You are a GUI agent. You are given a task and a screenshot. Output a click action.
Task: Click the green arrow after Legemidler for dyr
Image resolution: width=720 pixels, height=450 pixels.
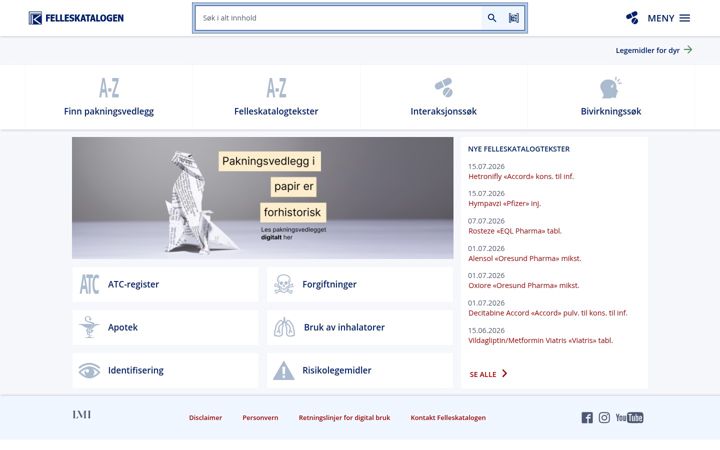coord(688,50)
